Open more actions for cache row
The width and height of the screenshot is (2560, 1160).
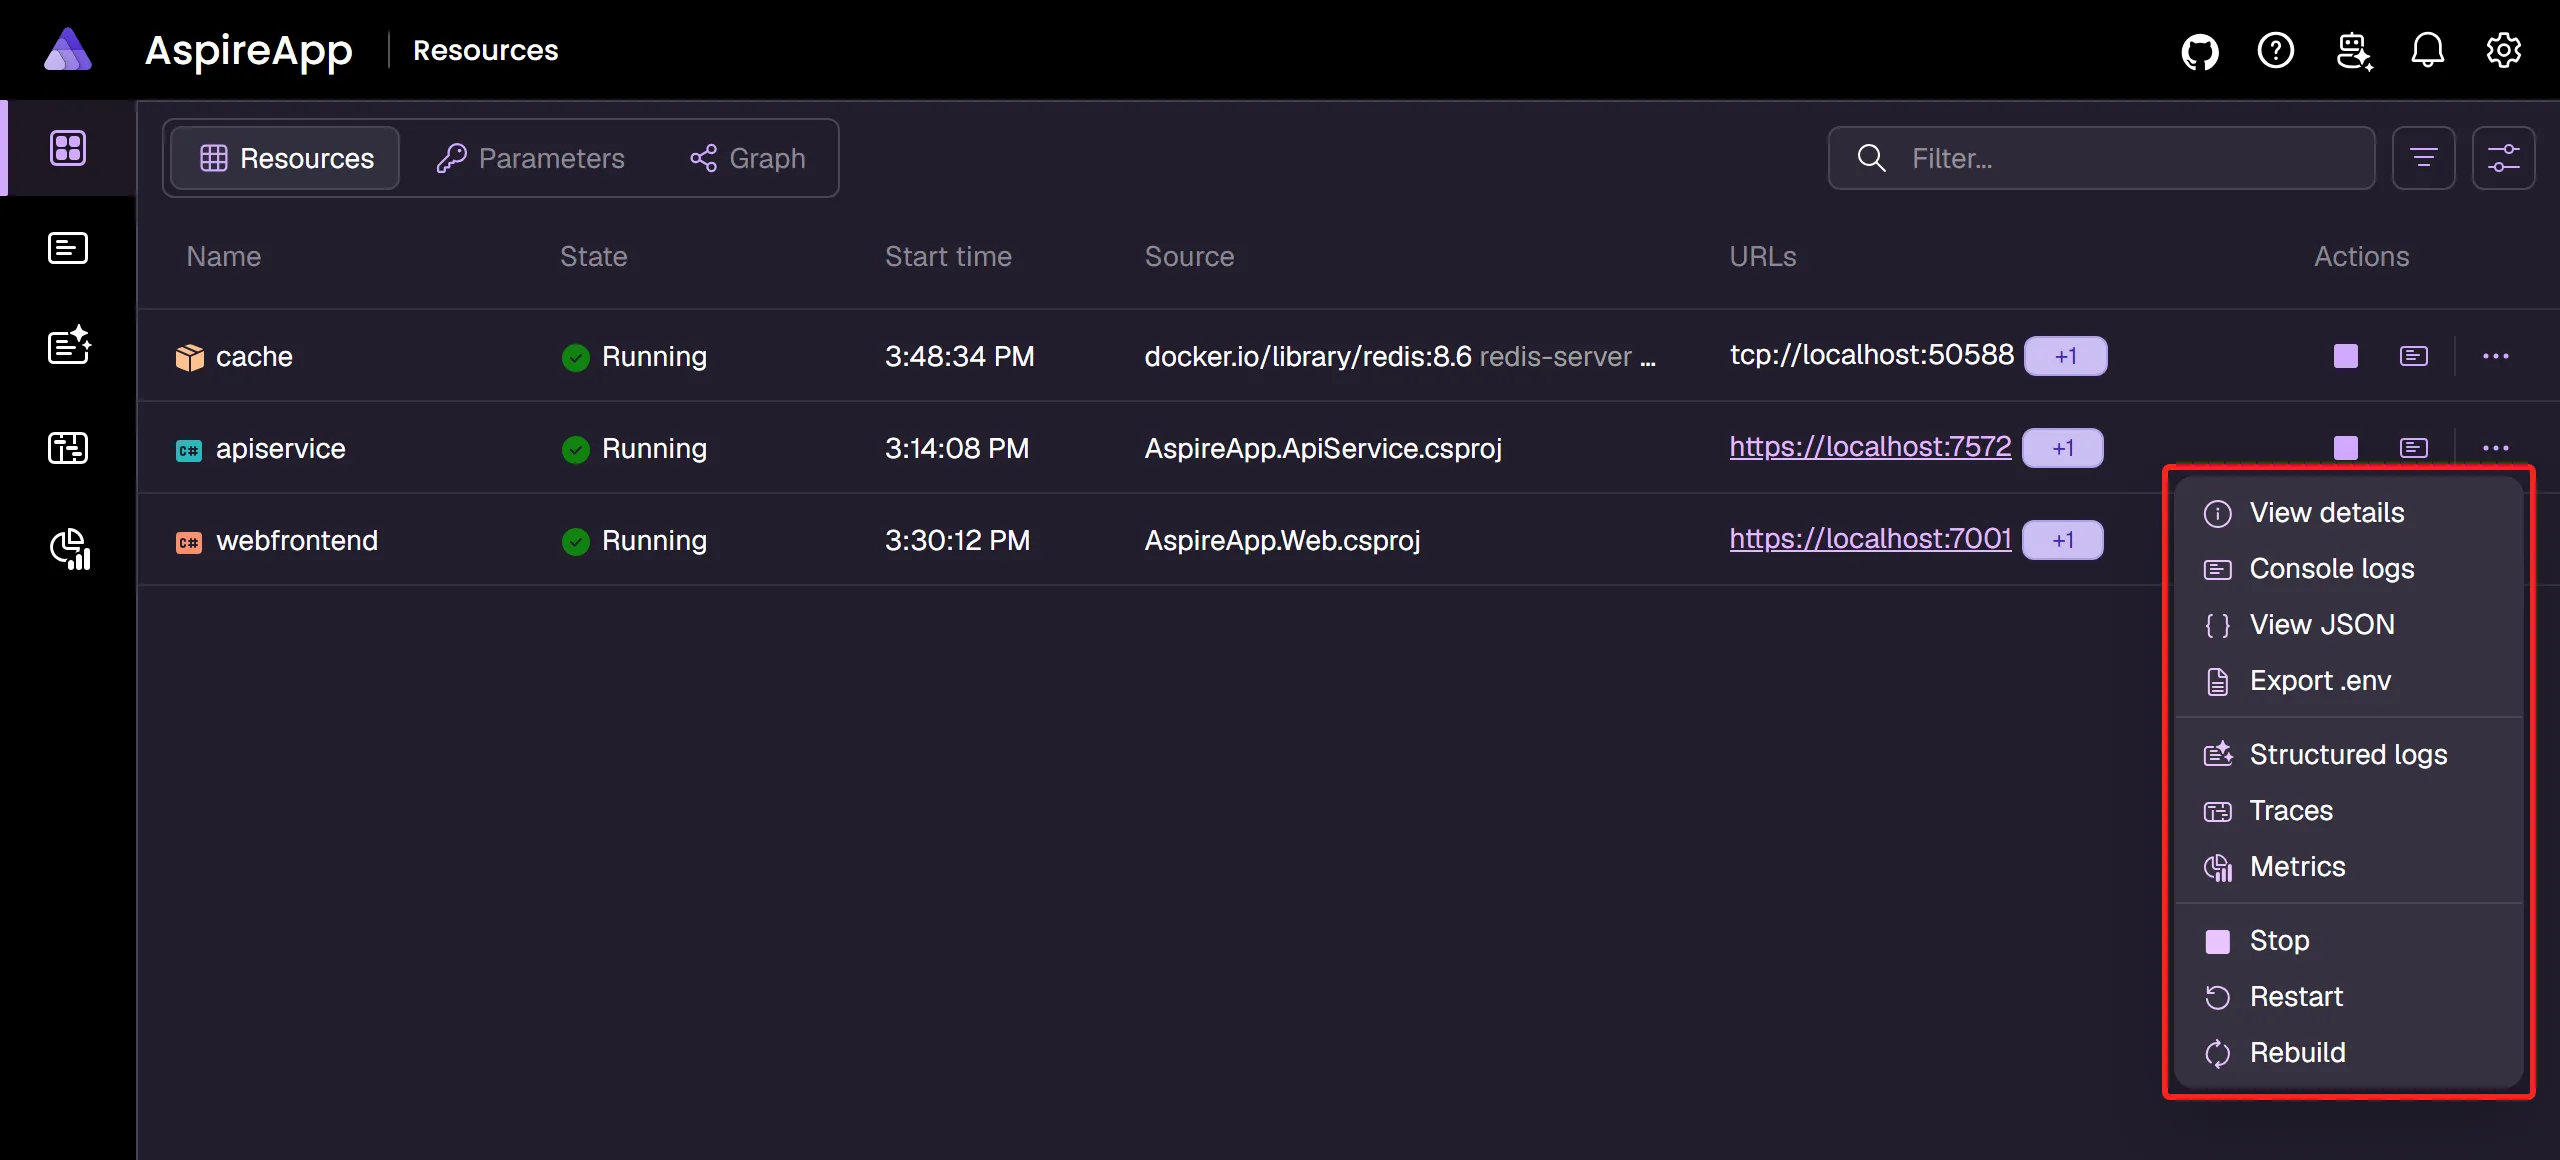2495,356
